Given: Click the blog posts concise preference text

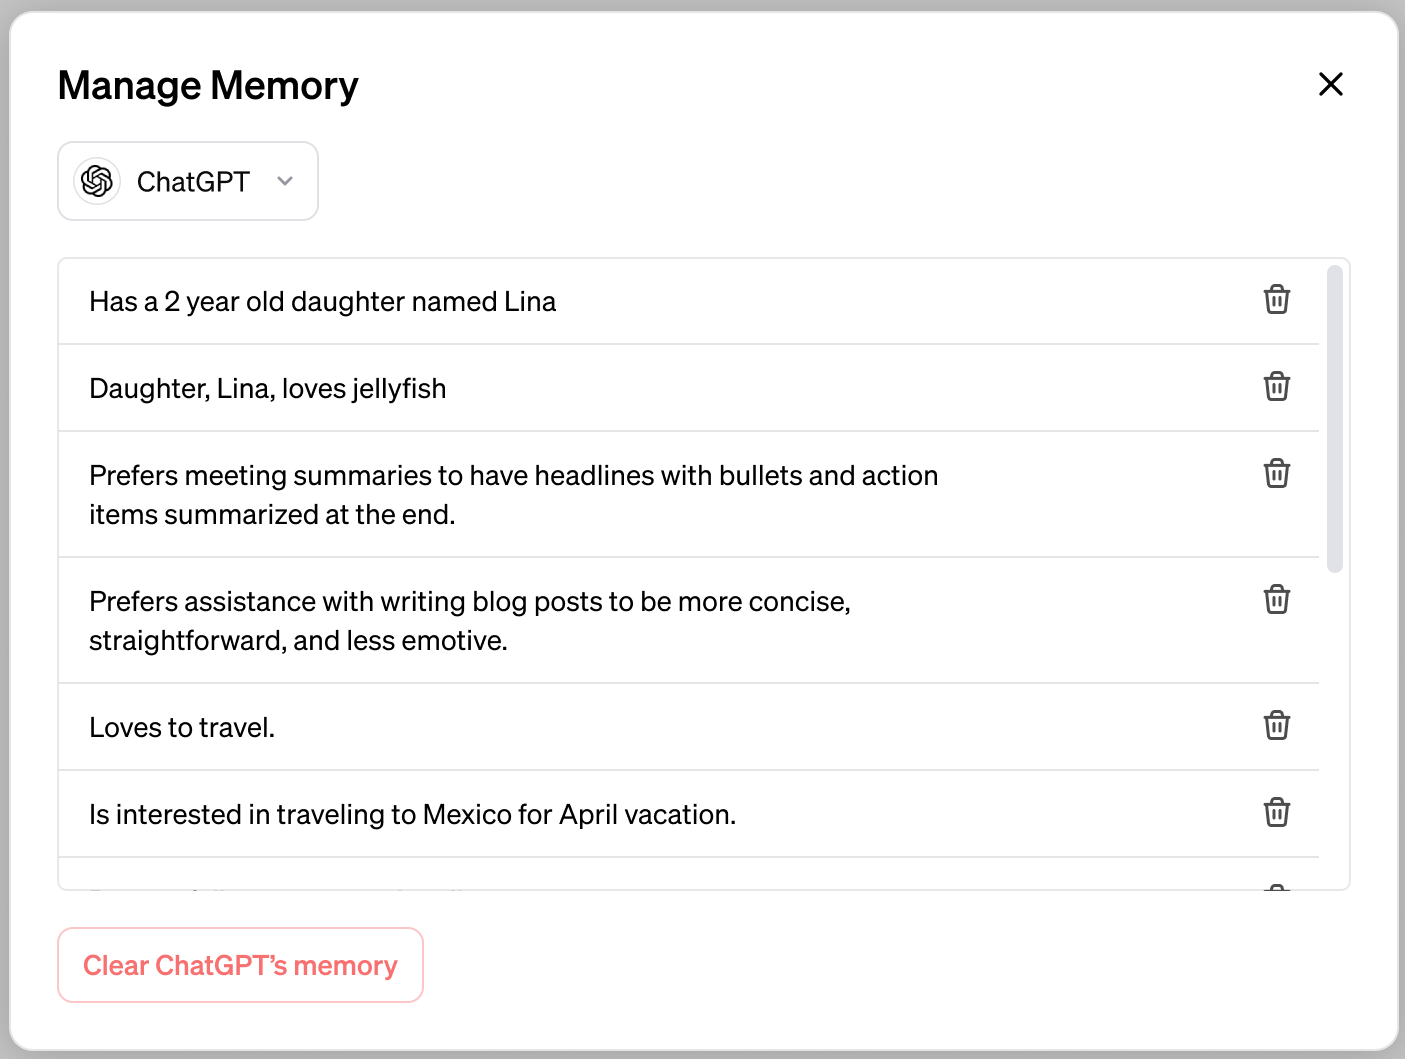Looking at the screenshot, I should (x=470, y=621).
